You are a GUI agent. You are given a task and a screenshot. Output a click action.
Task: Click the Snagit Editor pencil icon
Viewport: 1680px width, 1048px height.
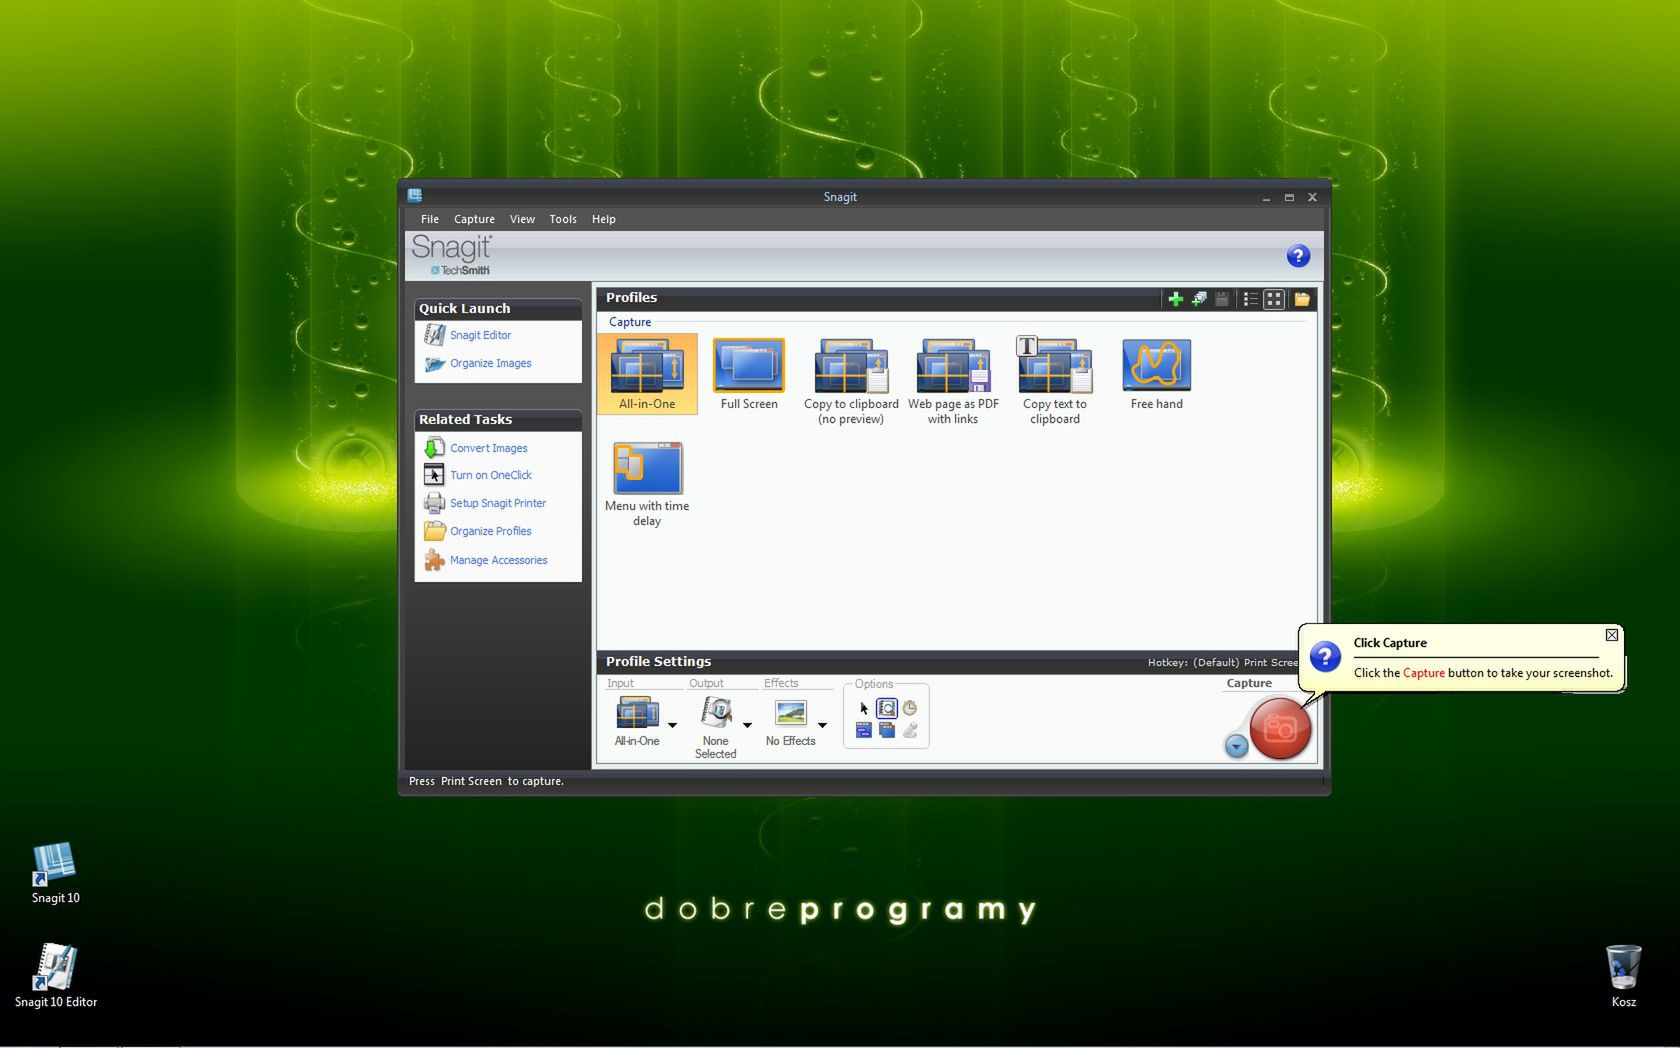click(x=434, y=335)
